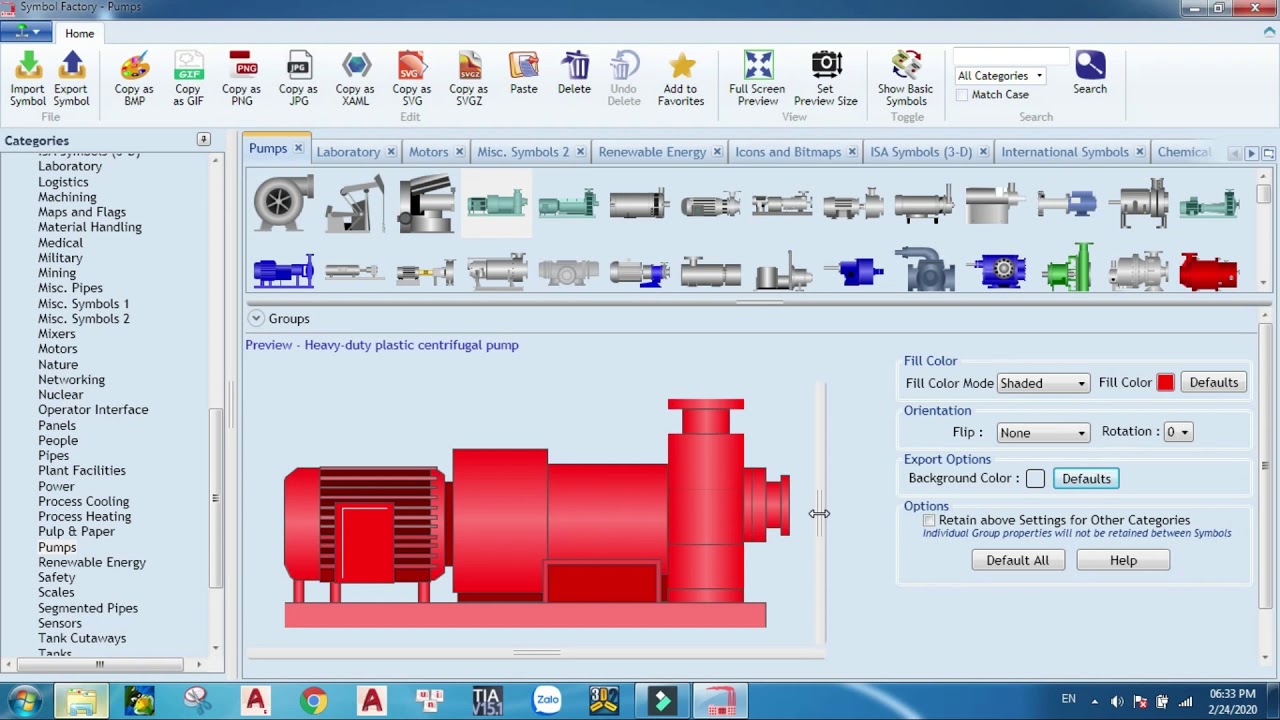Select Pumps in Categories list

pyautogui.click(x=57, y=547)
